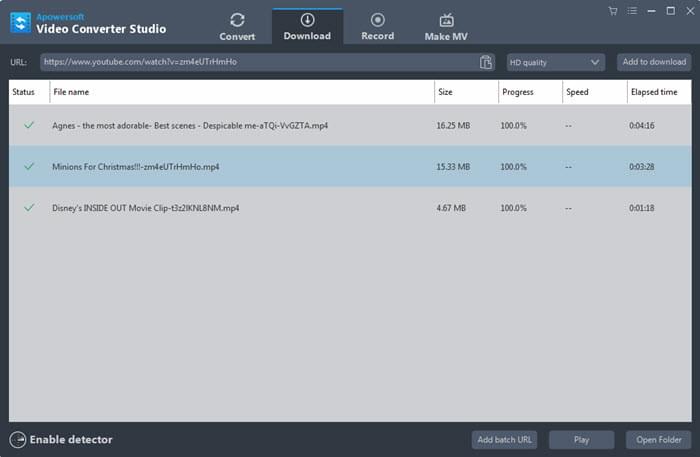Sort by the Size column header
This screenshot has width=700, height=457.
click(x=465, y=92)
